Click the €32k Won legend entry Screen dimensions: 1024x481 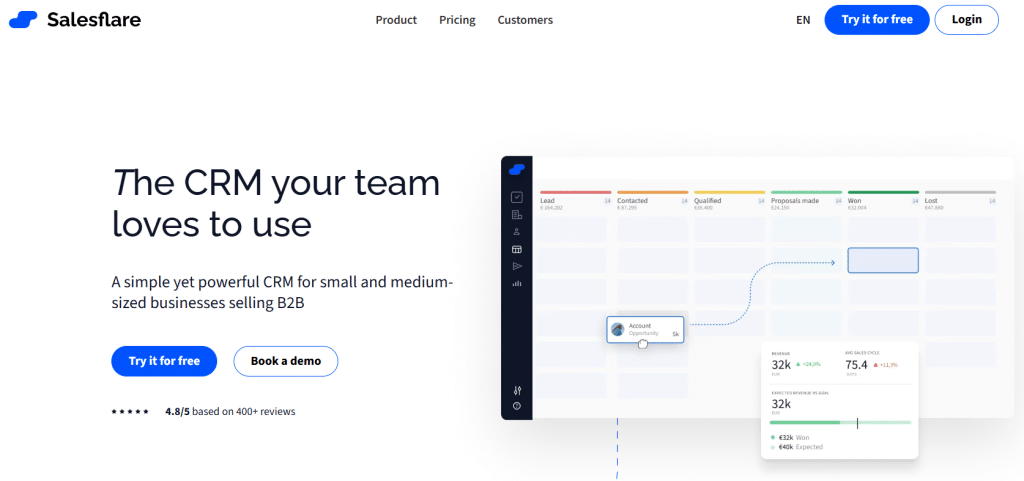pyautogui.click(x=790, y=437)
